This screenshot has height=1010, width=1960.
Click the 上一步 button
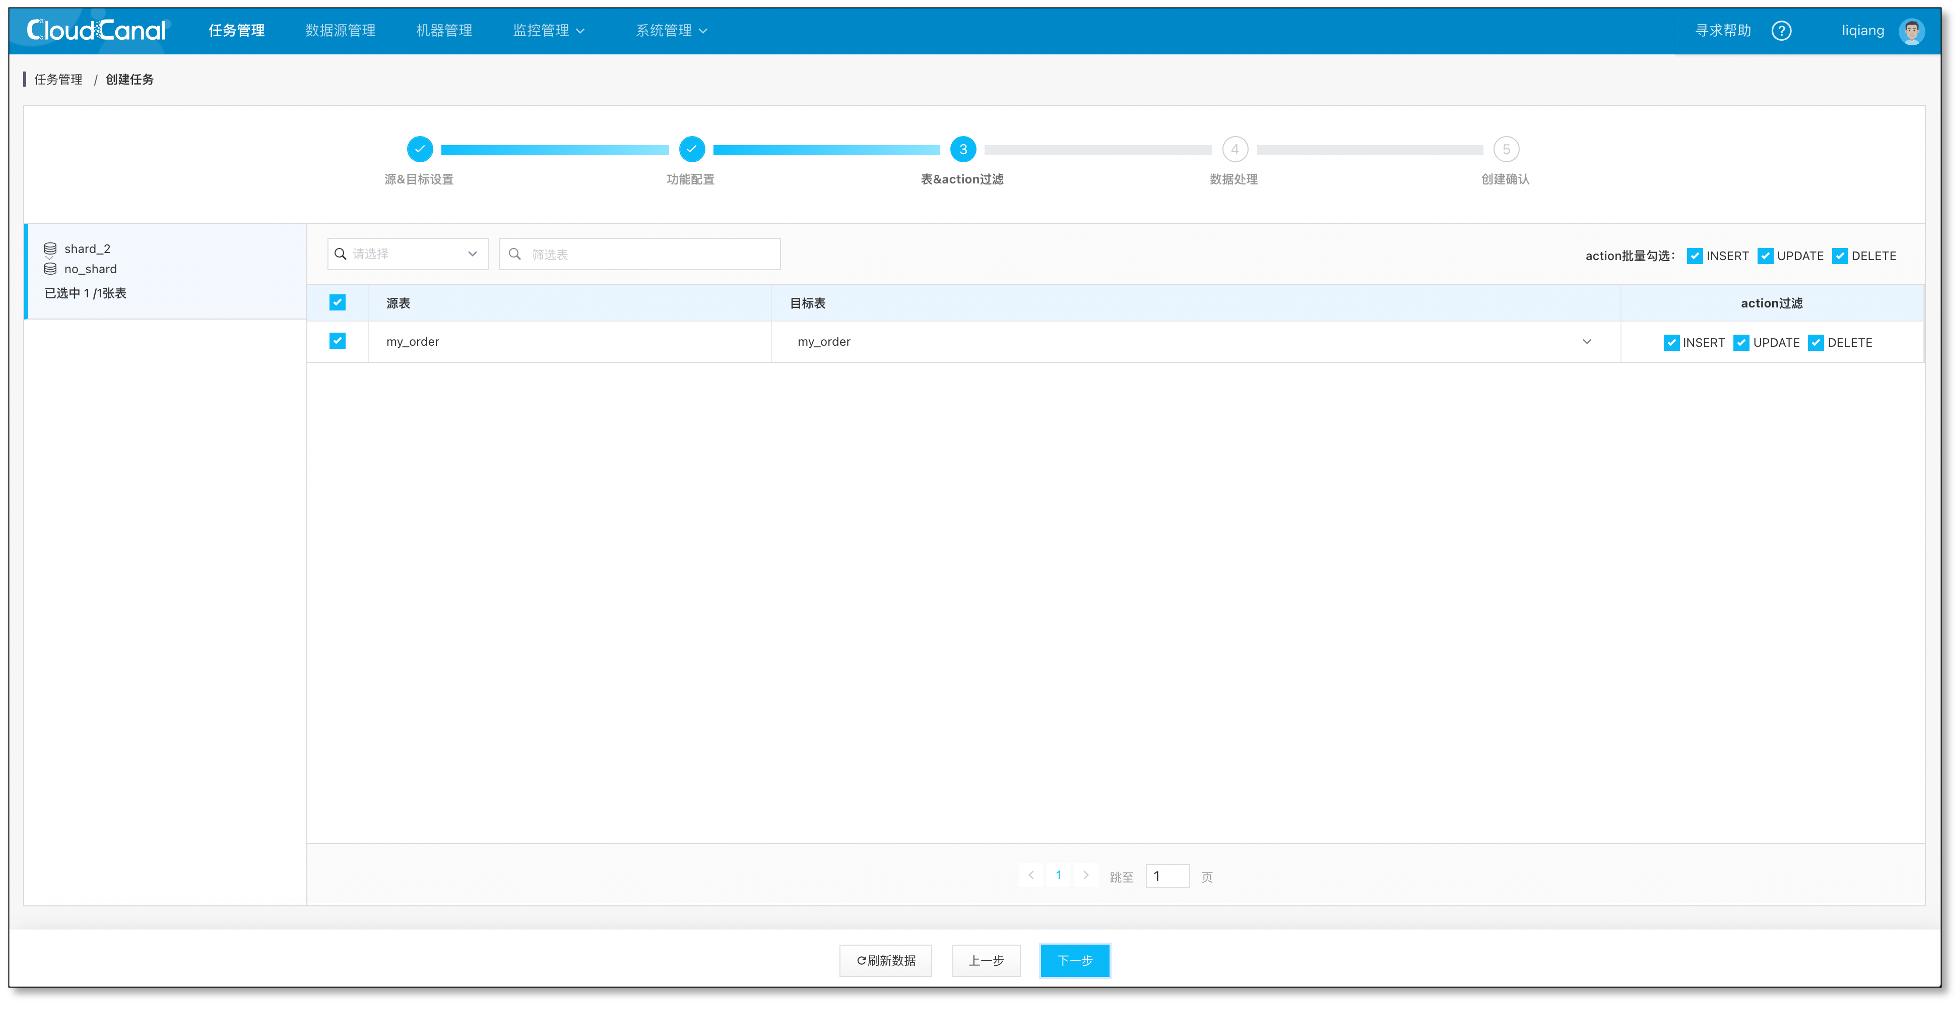click(985, 960)
